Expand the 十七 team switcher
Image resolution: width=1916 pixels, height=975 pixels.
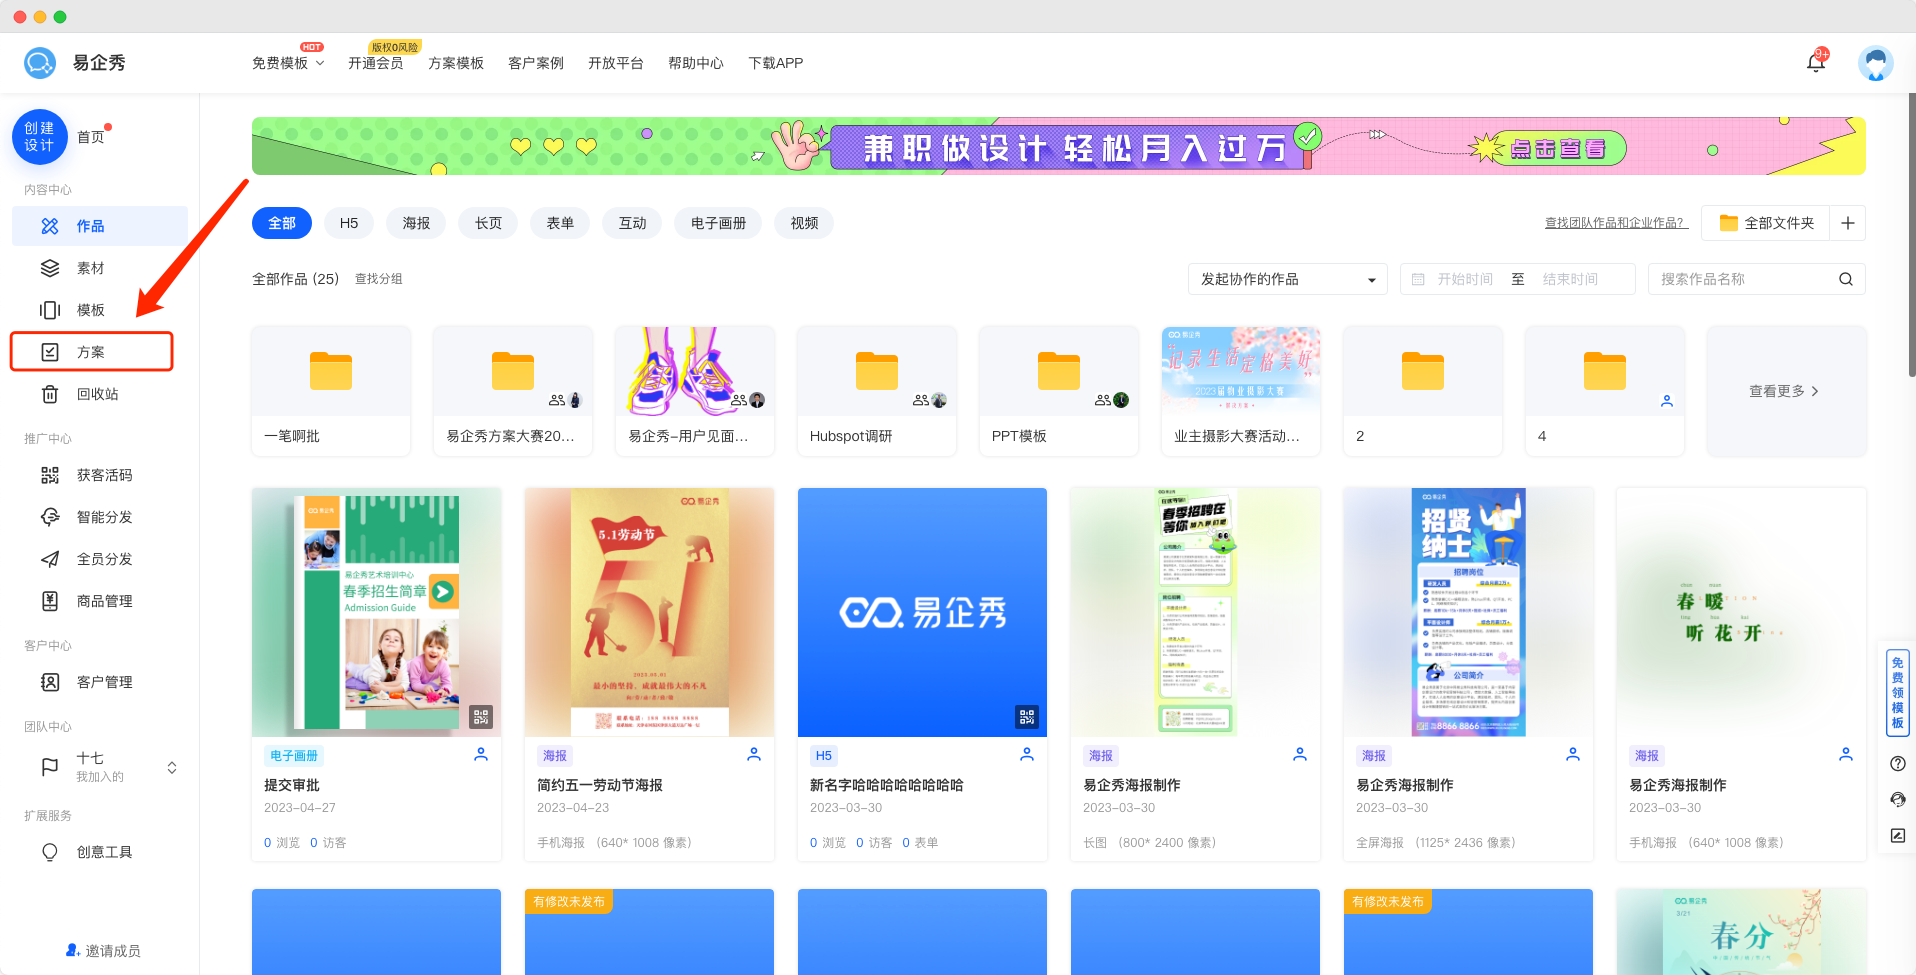point(172,767)
